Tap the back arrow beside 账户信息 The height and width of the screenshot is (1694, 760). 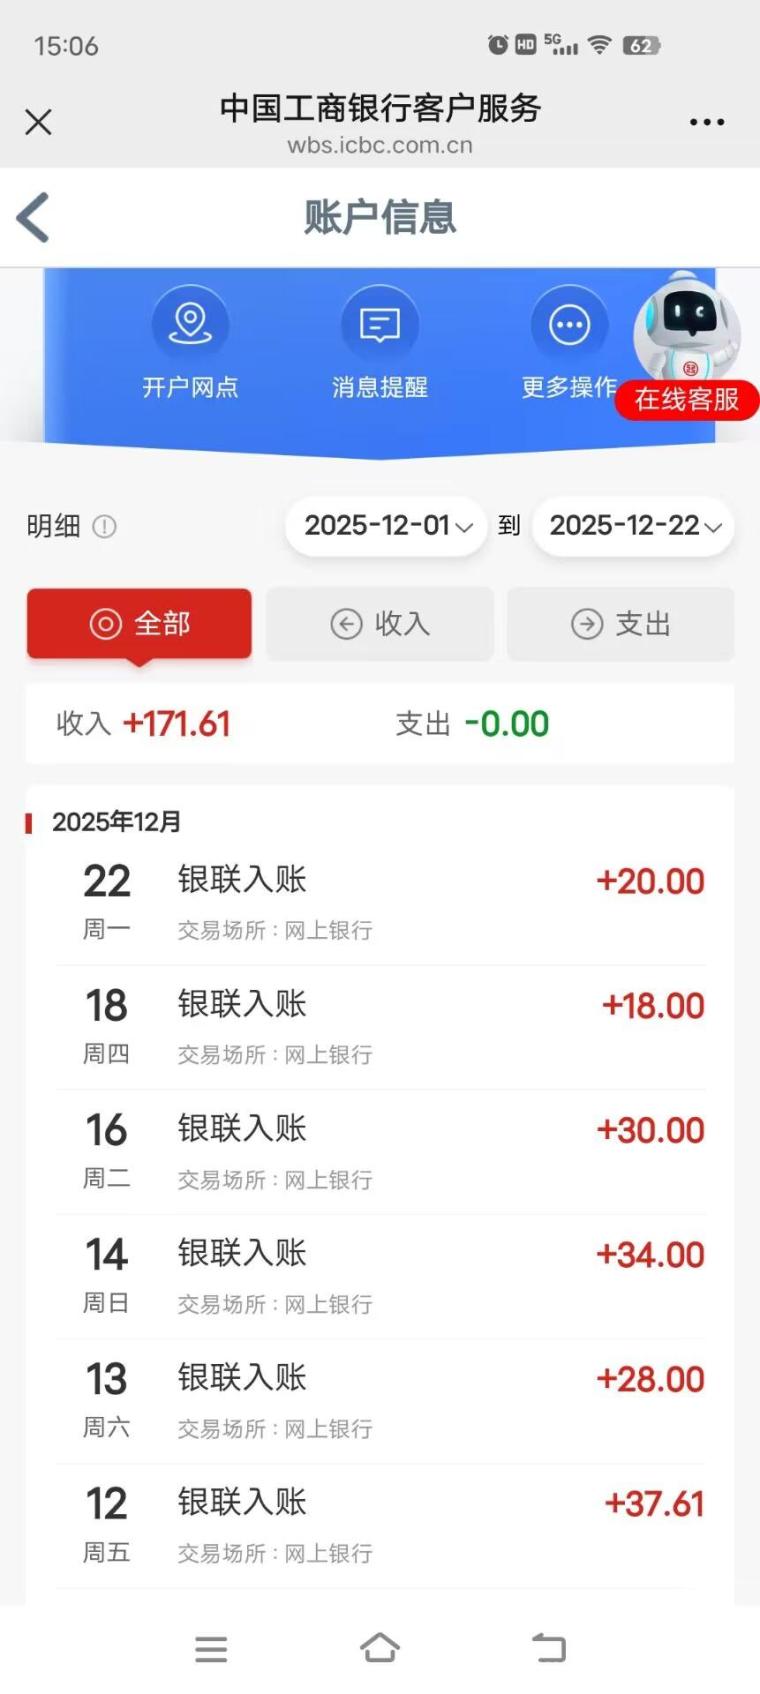click(x=34, y=217)
